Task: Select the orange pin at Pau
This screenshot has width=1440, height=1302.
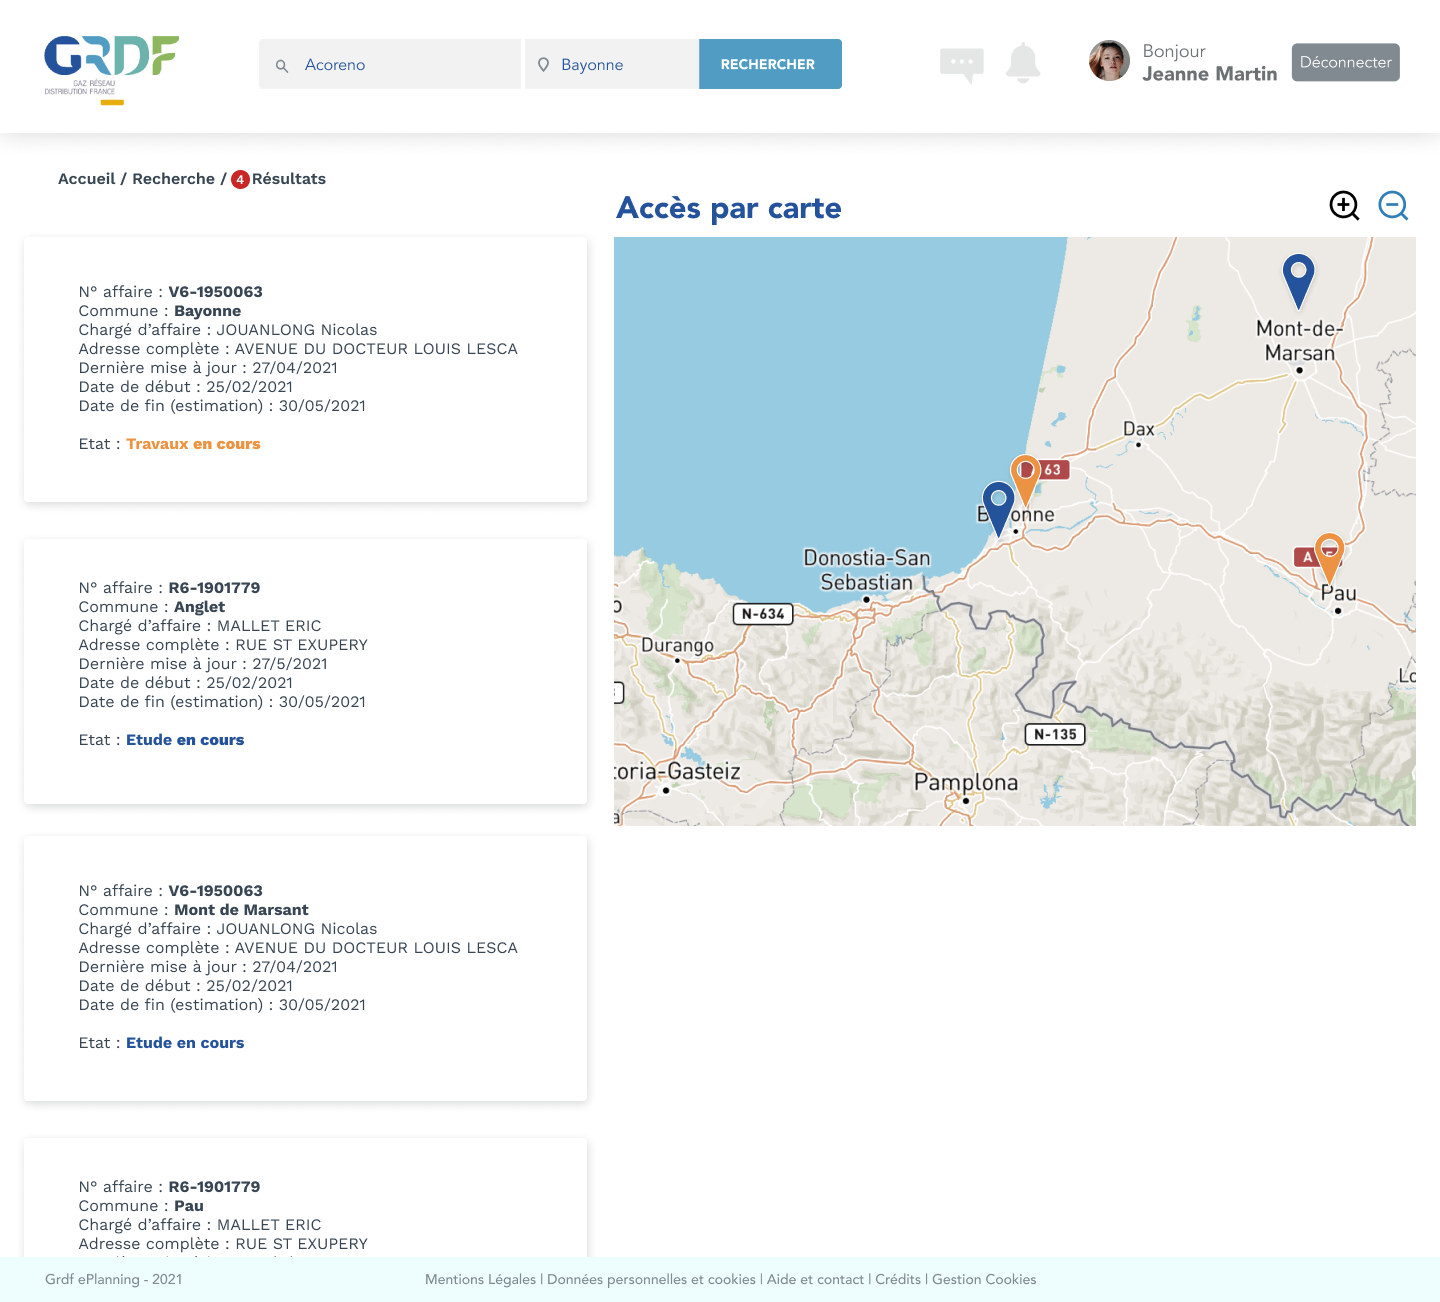Action: [1329, 558]
